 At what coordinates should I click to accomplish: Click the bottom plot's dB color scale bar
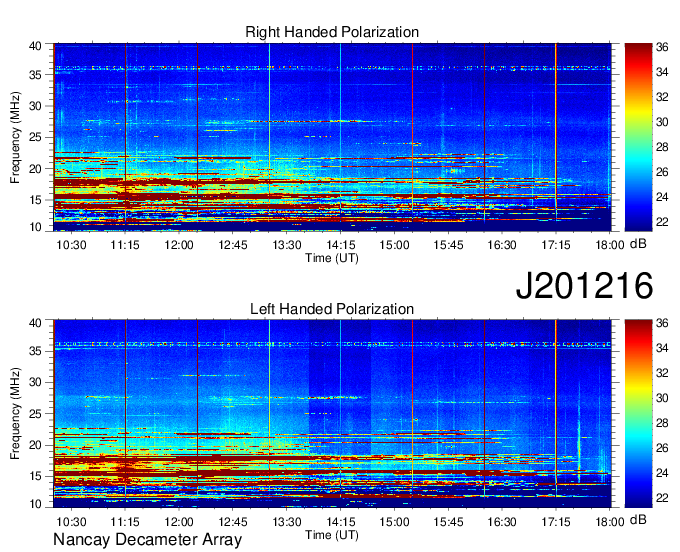638,414
